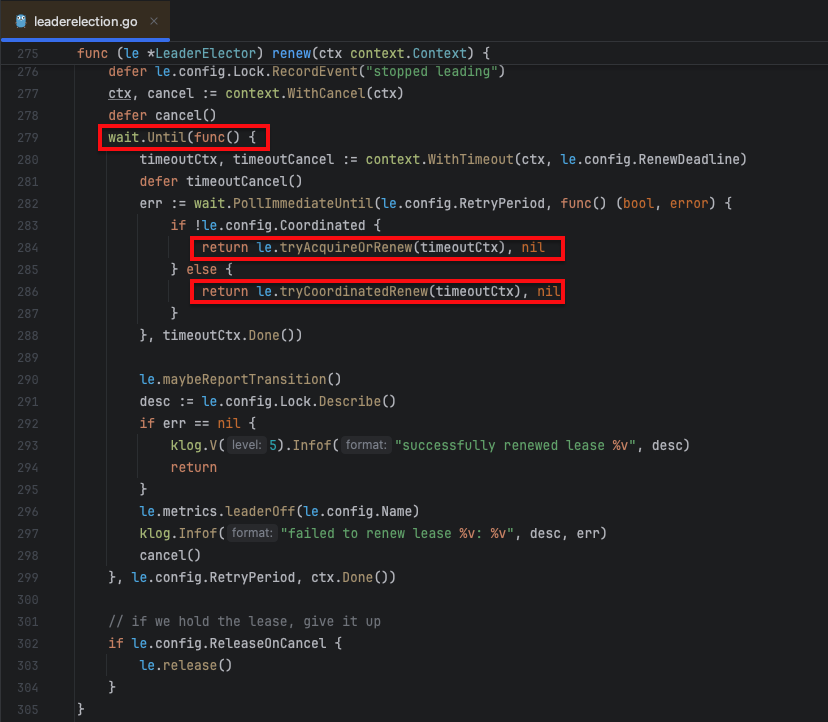This screenshot has width=828, height=722.
Task: Click 'maybeReportTransition' call on line 290
Action: click(x=244, y=380)
